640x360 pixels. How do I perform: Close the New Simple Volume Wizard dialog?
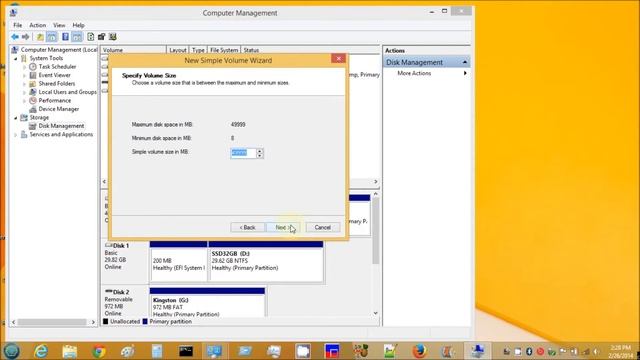[x=338, y=59]
